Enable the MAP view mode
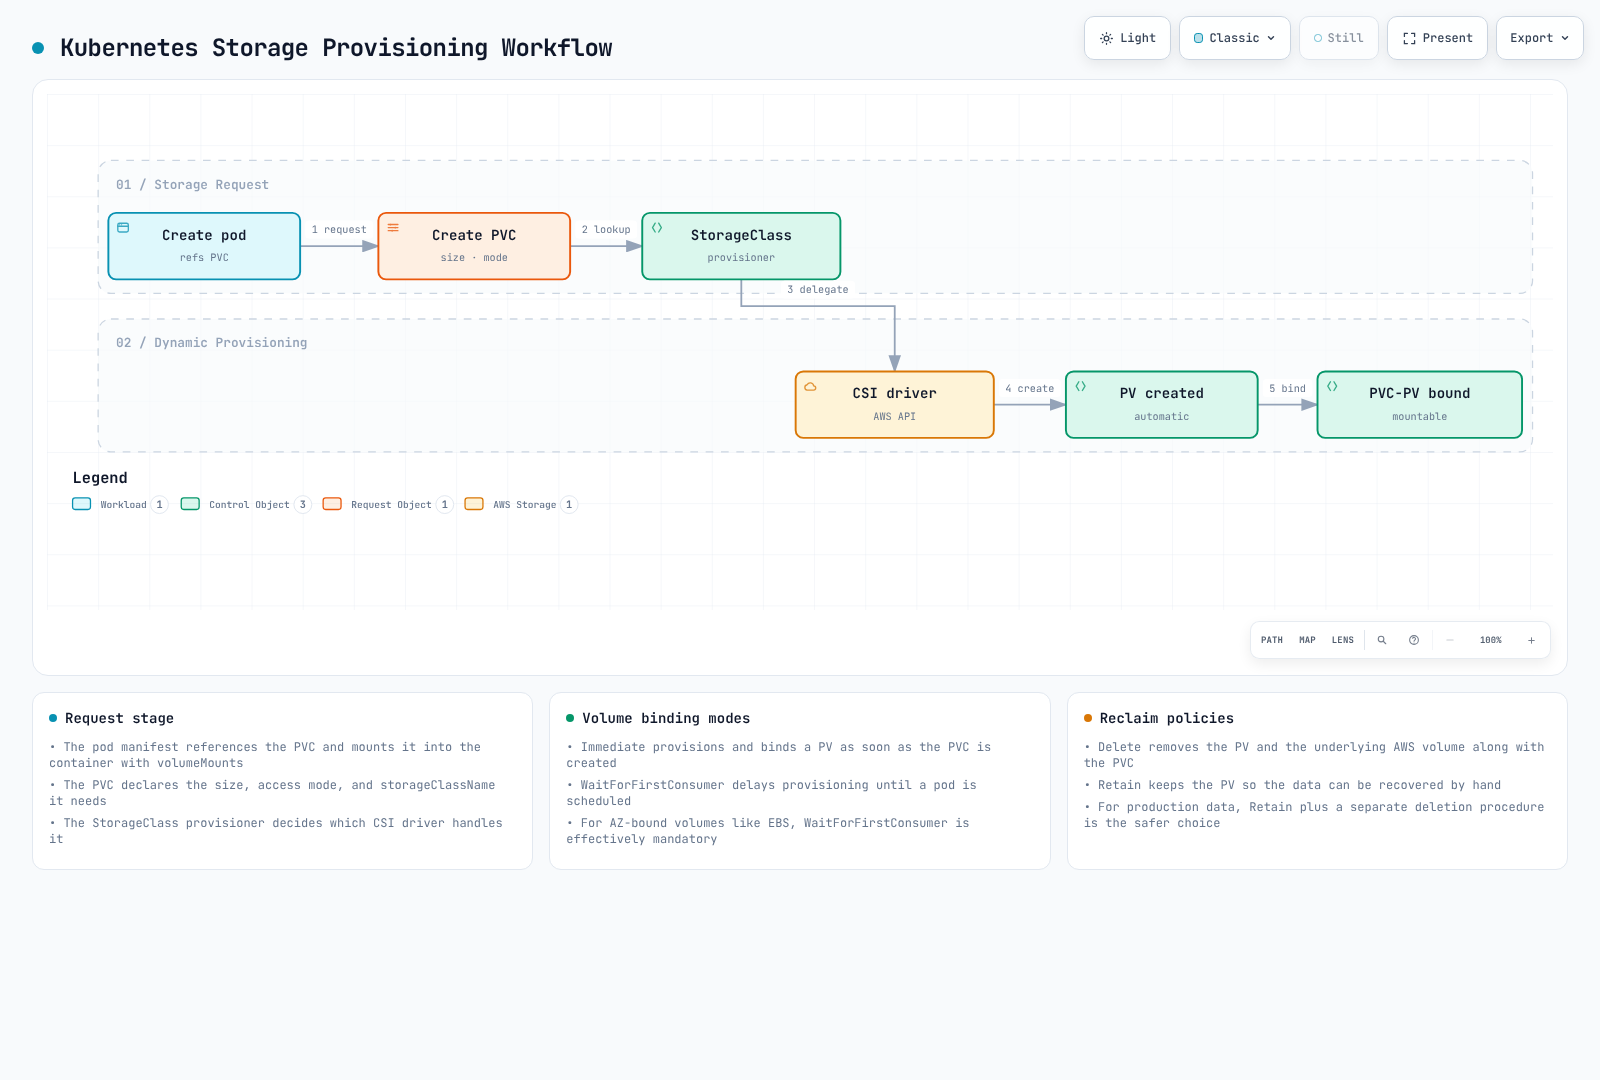Viewport: 1600px width, 1080px height. point(1307,640)
